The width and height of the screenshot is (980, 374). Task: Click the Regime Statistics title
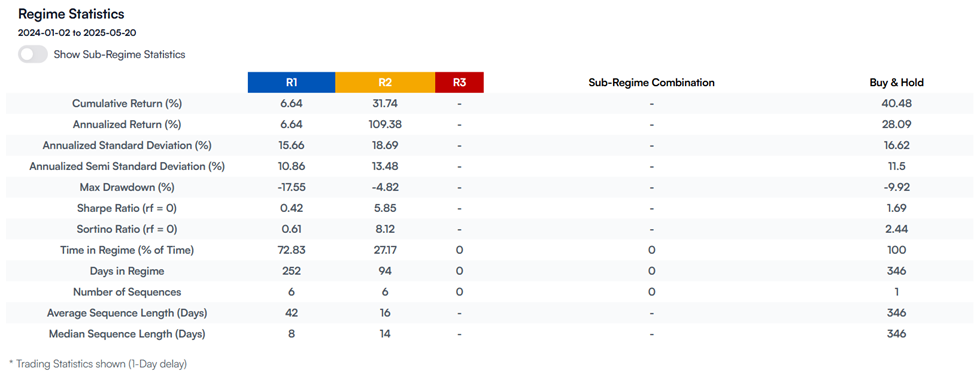[71, 13]
